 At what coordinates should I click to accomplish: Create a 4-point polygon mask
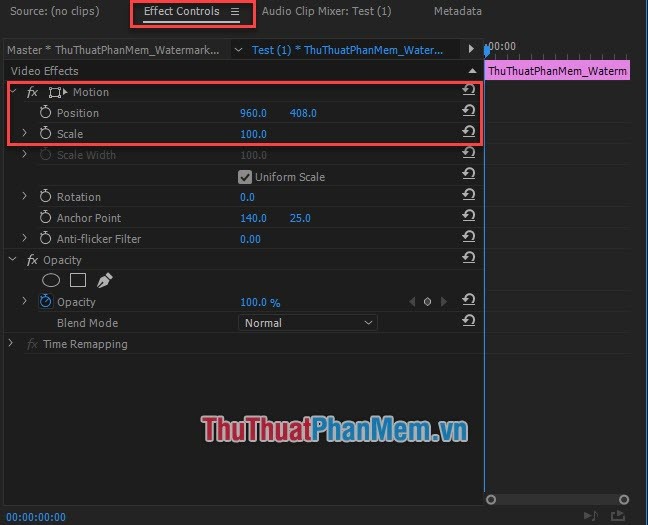78,280
